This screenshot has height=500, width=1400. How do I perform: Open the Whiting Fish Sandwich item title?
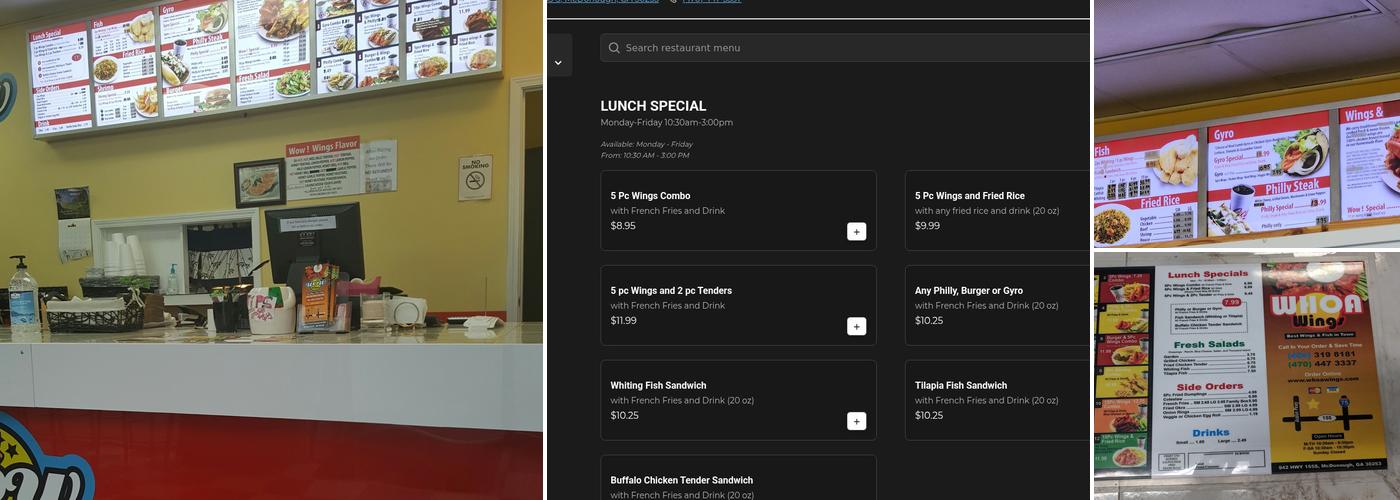(658, 386)
